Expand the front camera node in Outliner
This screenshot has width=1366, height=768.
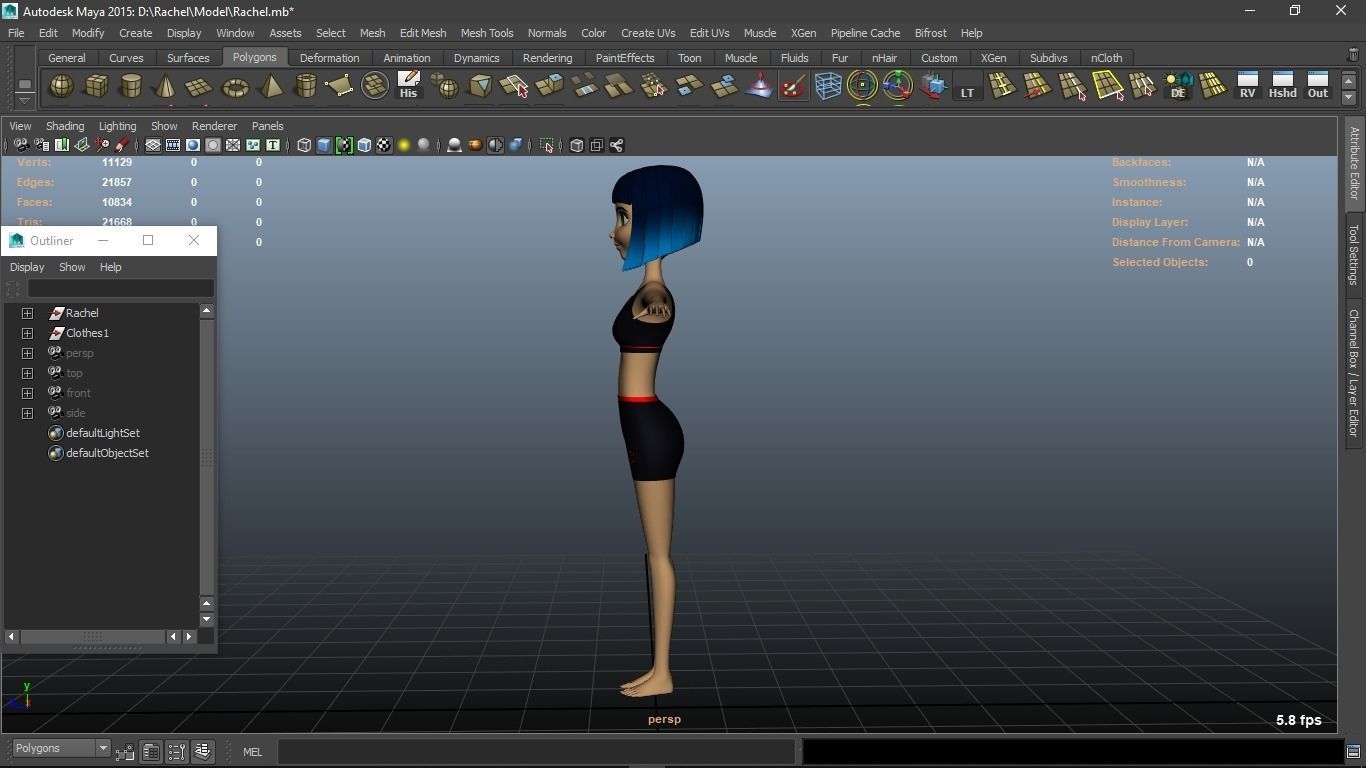tap(28, 393)
